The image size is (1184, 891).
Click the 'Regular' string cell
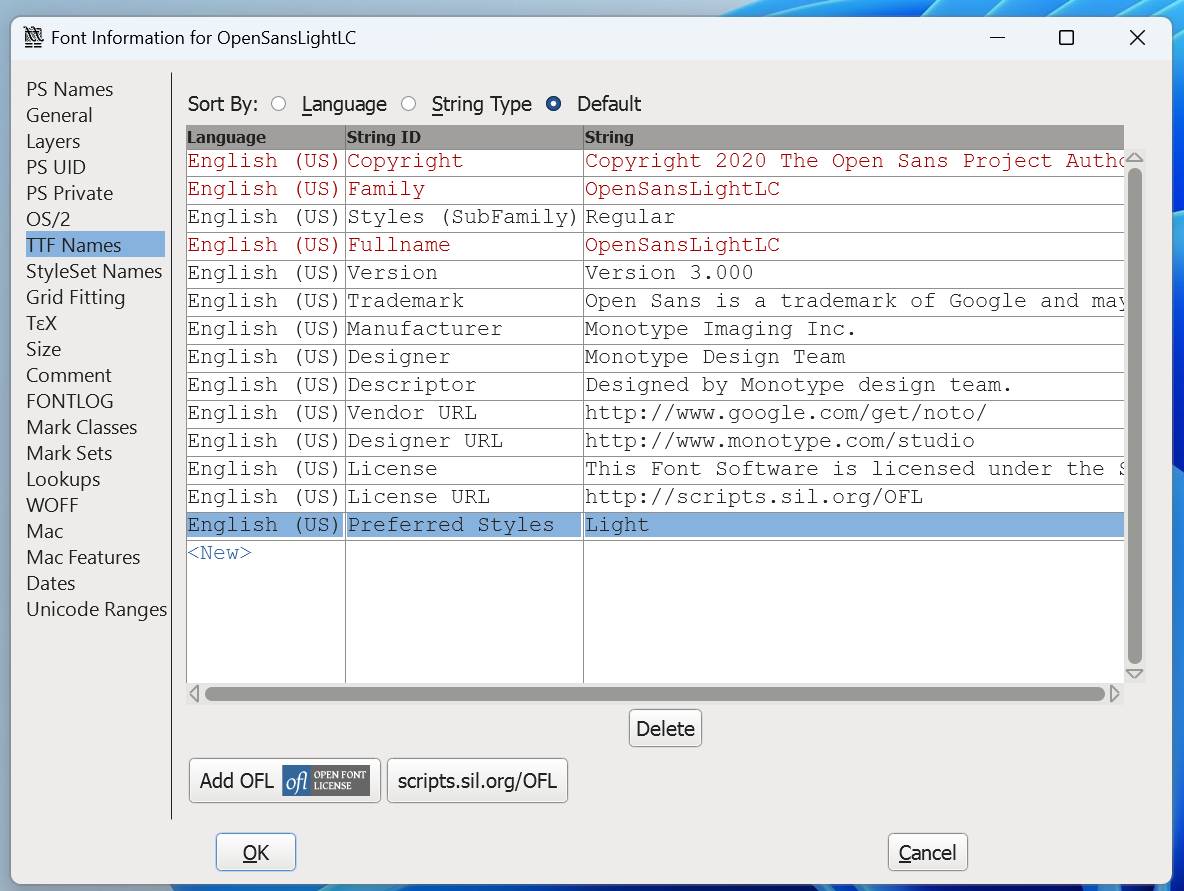pos(854,217)
